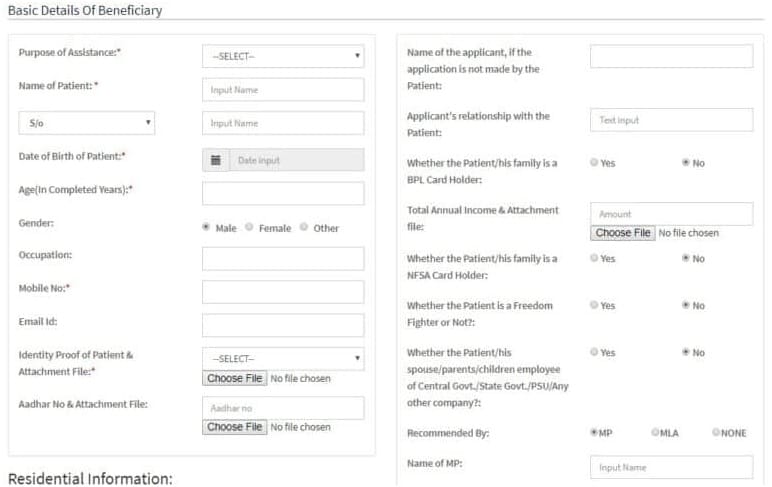The width and height of the screenshot is (772, 487).
Task: Select MLA under Recommended By
Action: (655, 433)
